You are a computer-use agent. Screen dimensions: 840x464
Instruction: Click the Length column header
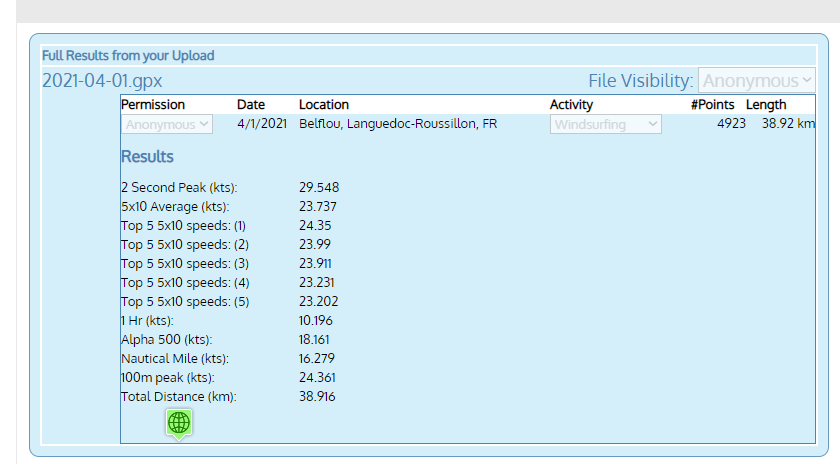point(766,104)
